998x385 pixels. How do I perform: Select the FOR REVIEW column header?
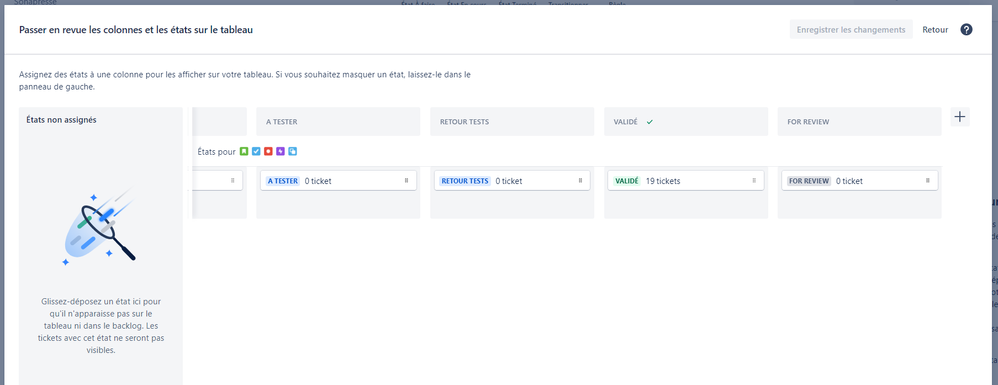pos(859,122)
